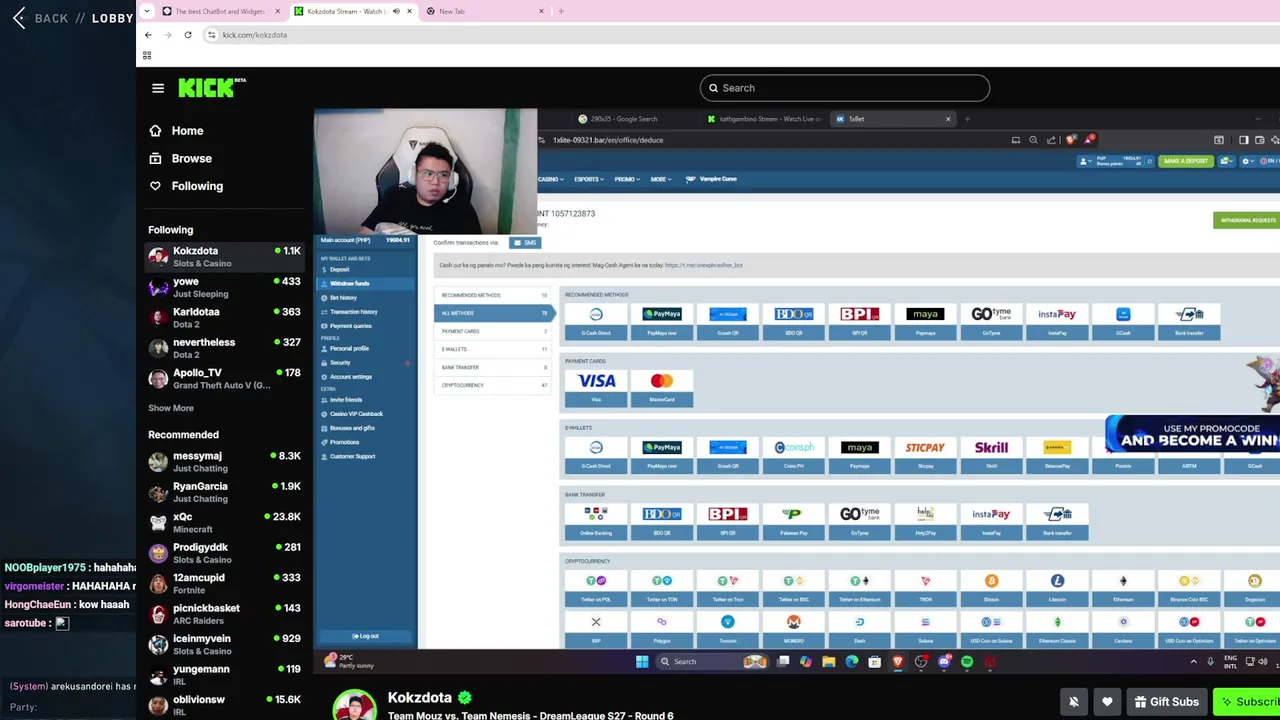Reload the page with browser refresh icon
1280x720 pixels.
187,35
